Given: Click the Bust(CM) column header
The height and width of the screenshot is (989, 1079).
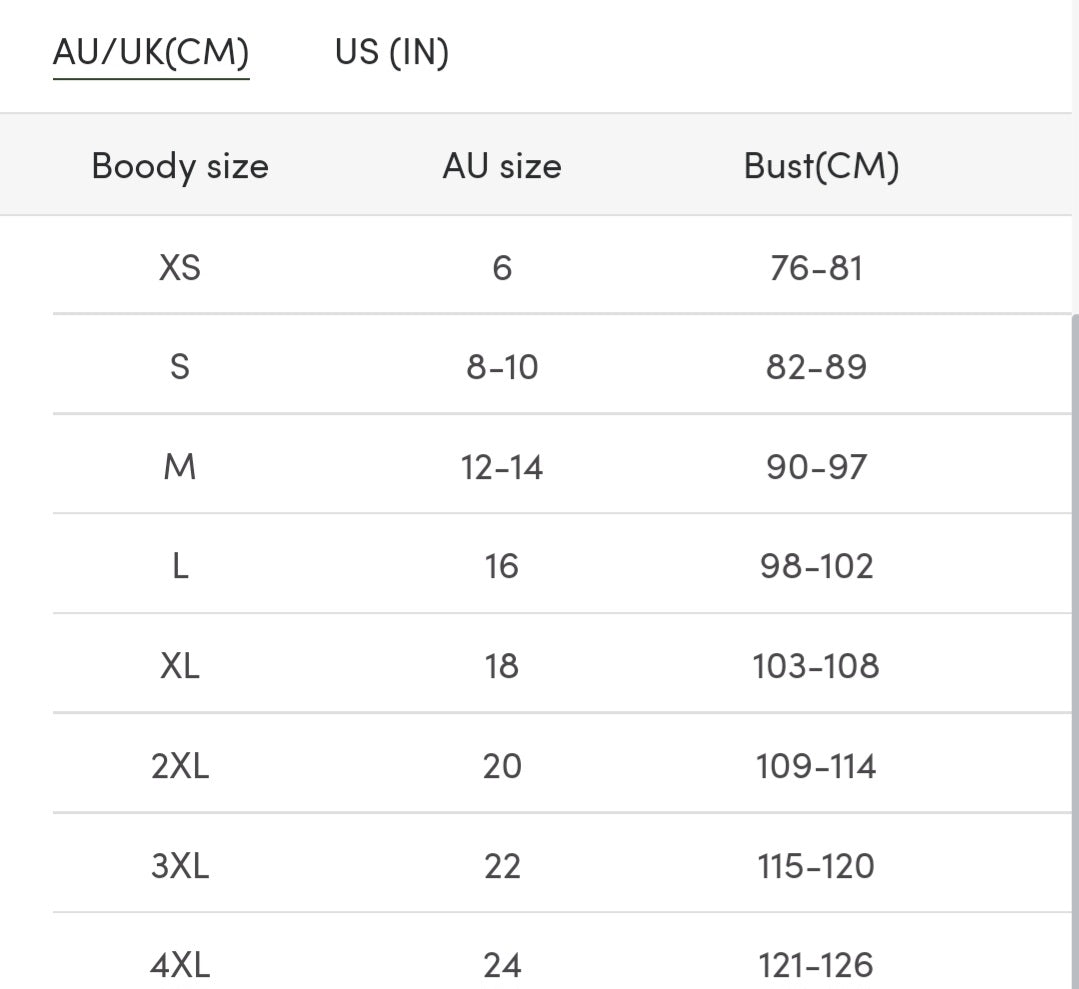Looking at the screenshot, I should point(821,166).
